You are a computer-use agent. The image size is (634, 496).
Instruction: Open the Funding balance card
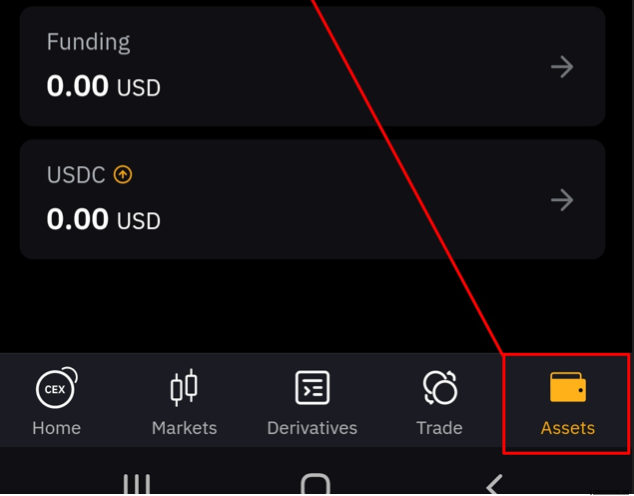click(312, 66)
